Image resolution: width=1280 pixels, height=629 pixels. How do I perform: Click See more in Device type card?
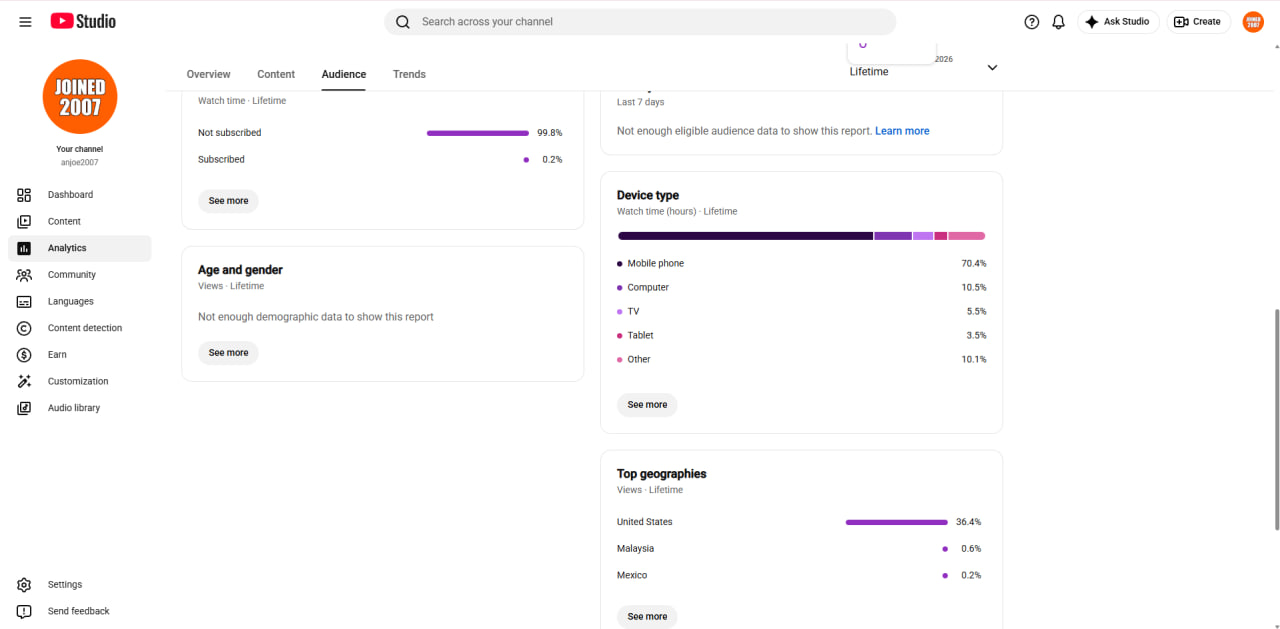[647, 405]
